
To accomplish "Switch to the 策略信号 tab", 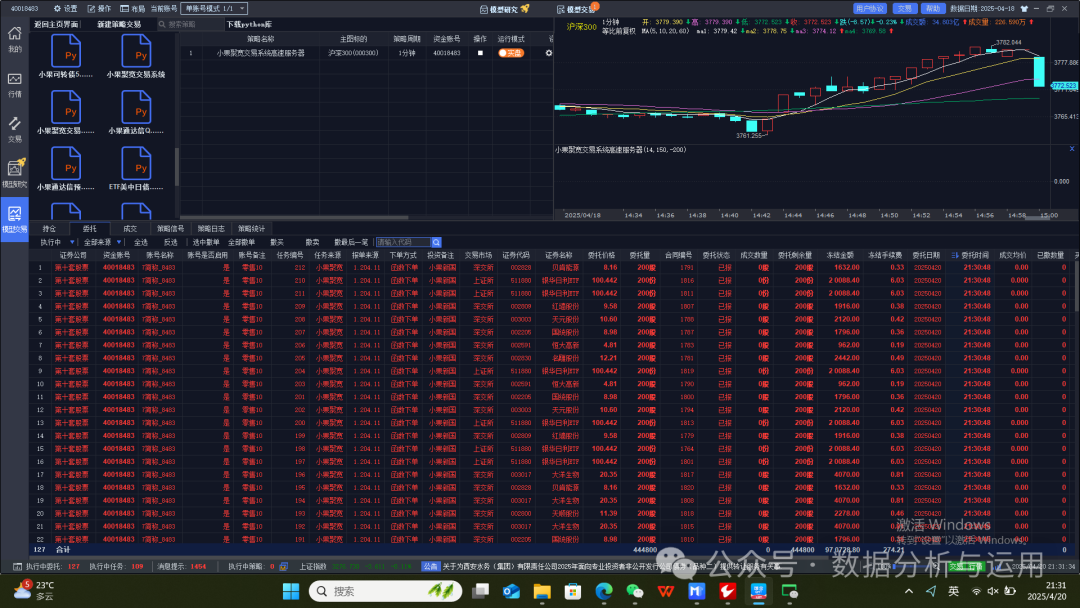I will pyautogui.click(x=170, y=229).
